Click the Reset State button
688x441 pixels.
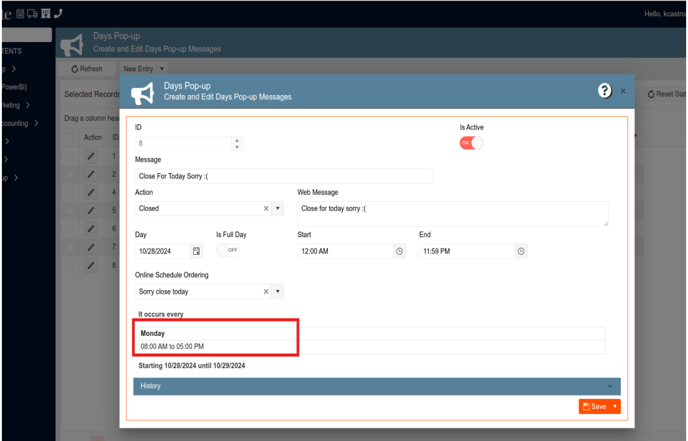coord(666,94)
